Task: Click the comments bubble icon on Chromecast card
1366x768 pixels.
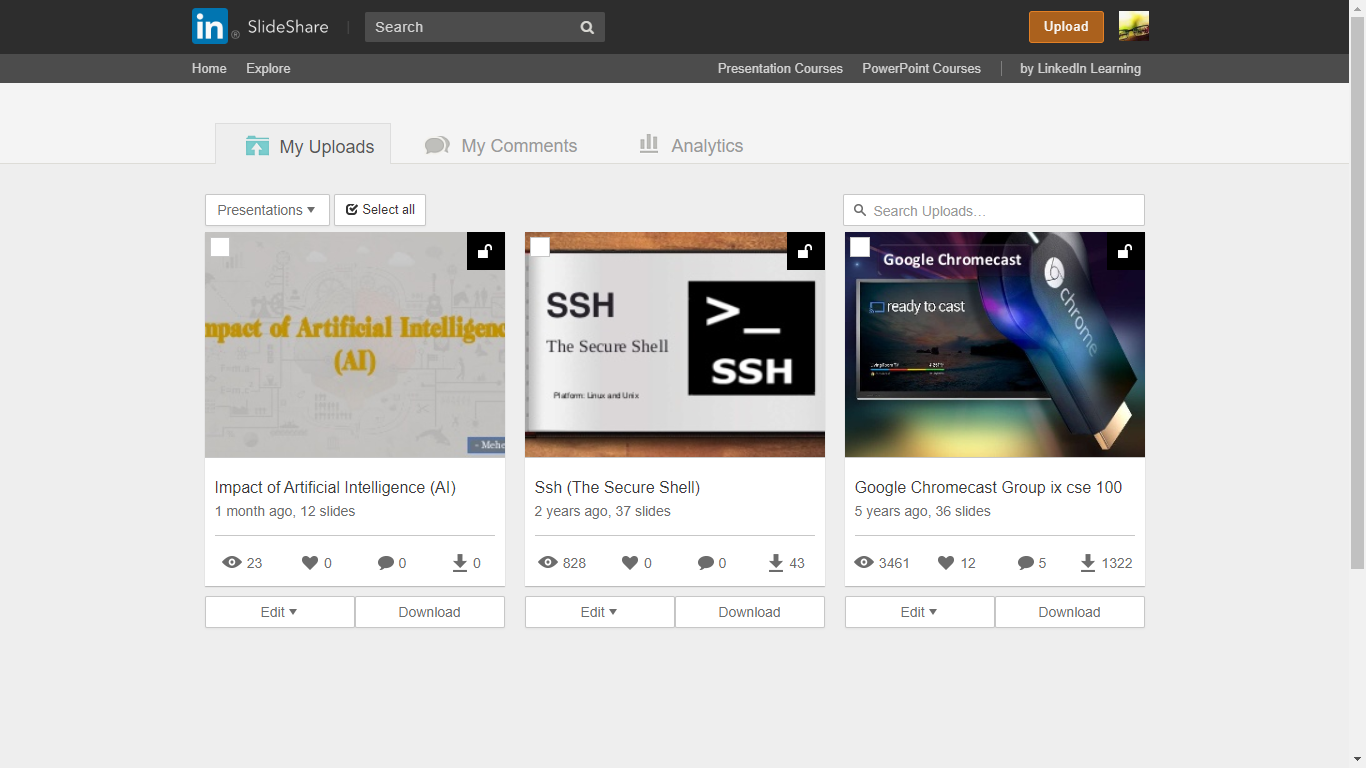Action: [x=1026, y=563]
